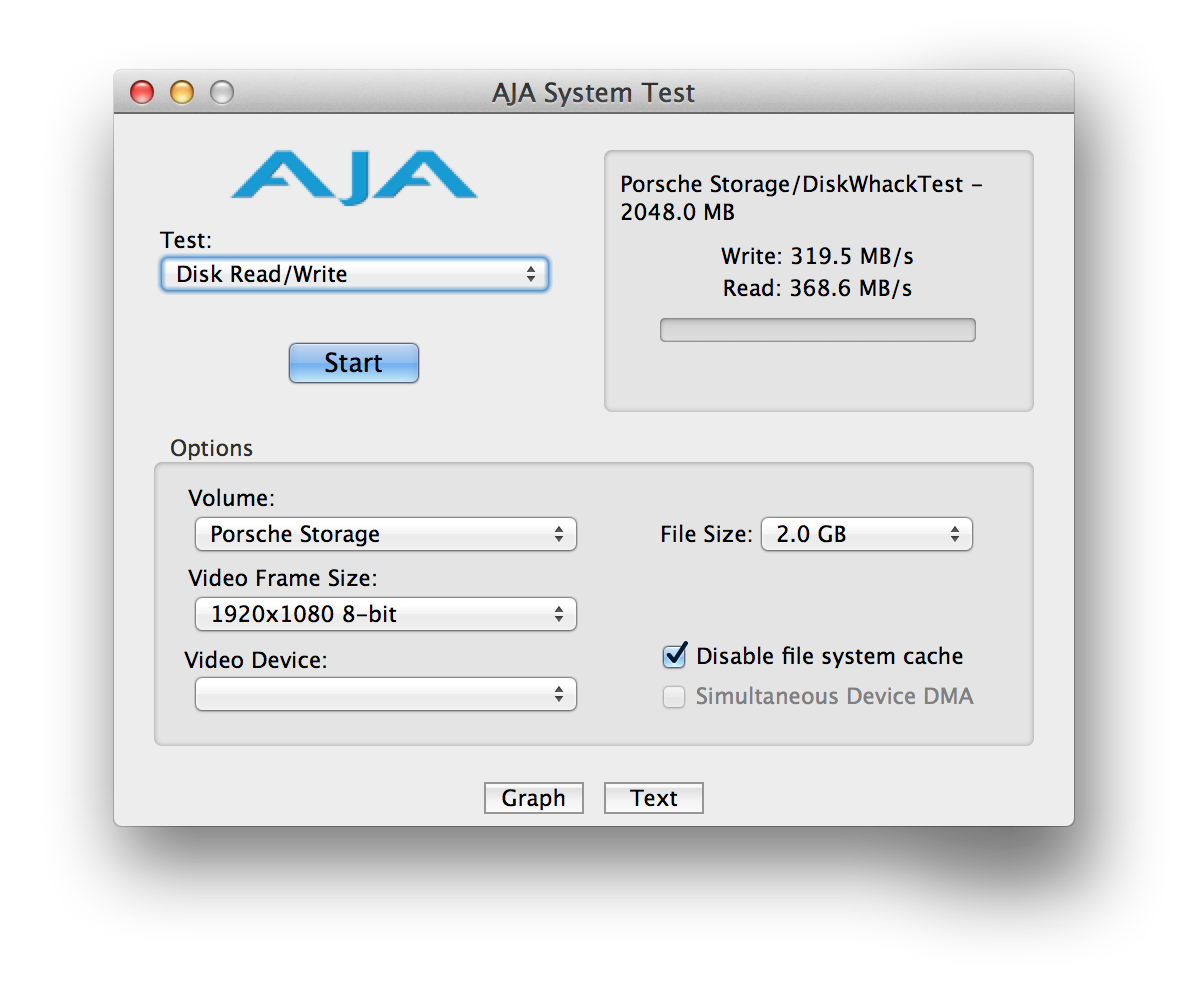The width and height of the screenshot is (1188, 984).
Task: Minimize the AJA System Test window
Action: tap(182, 92)
